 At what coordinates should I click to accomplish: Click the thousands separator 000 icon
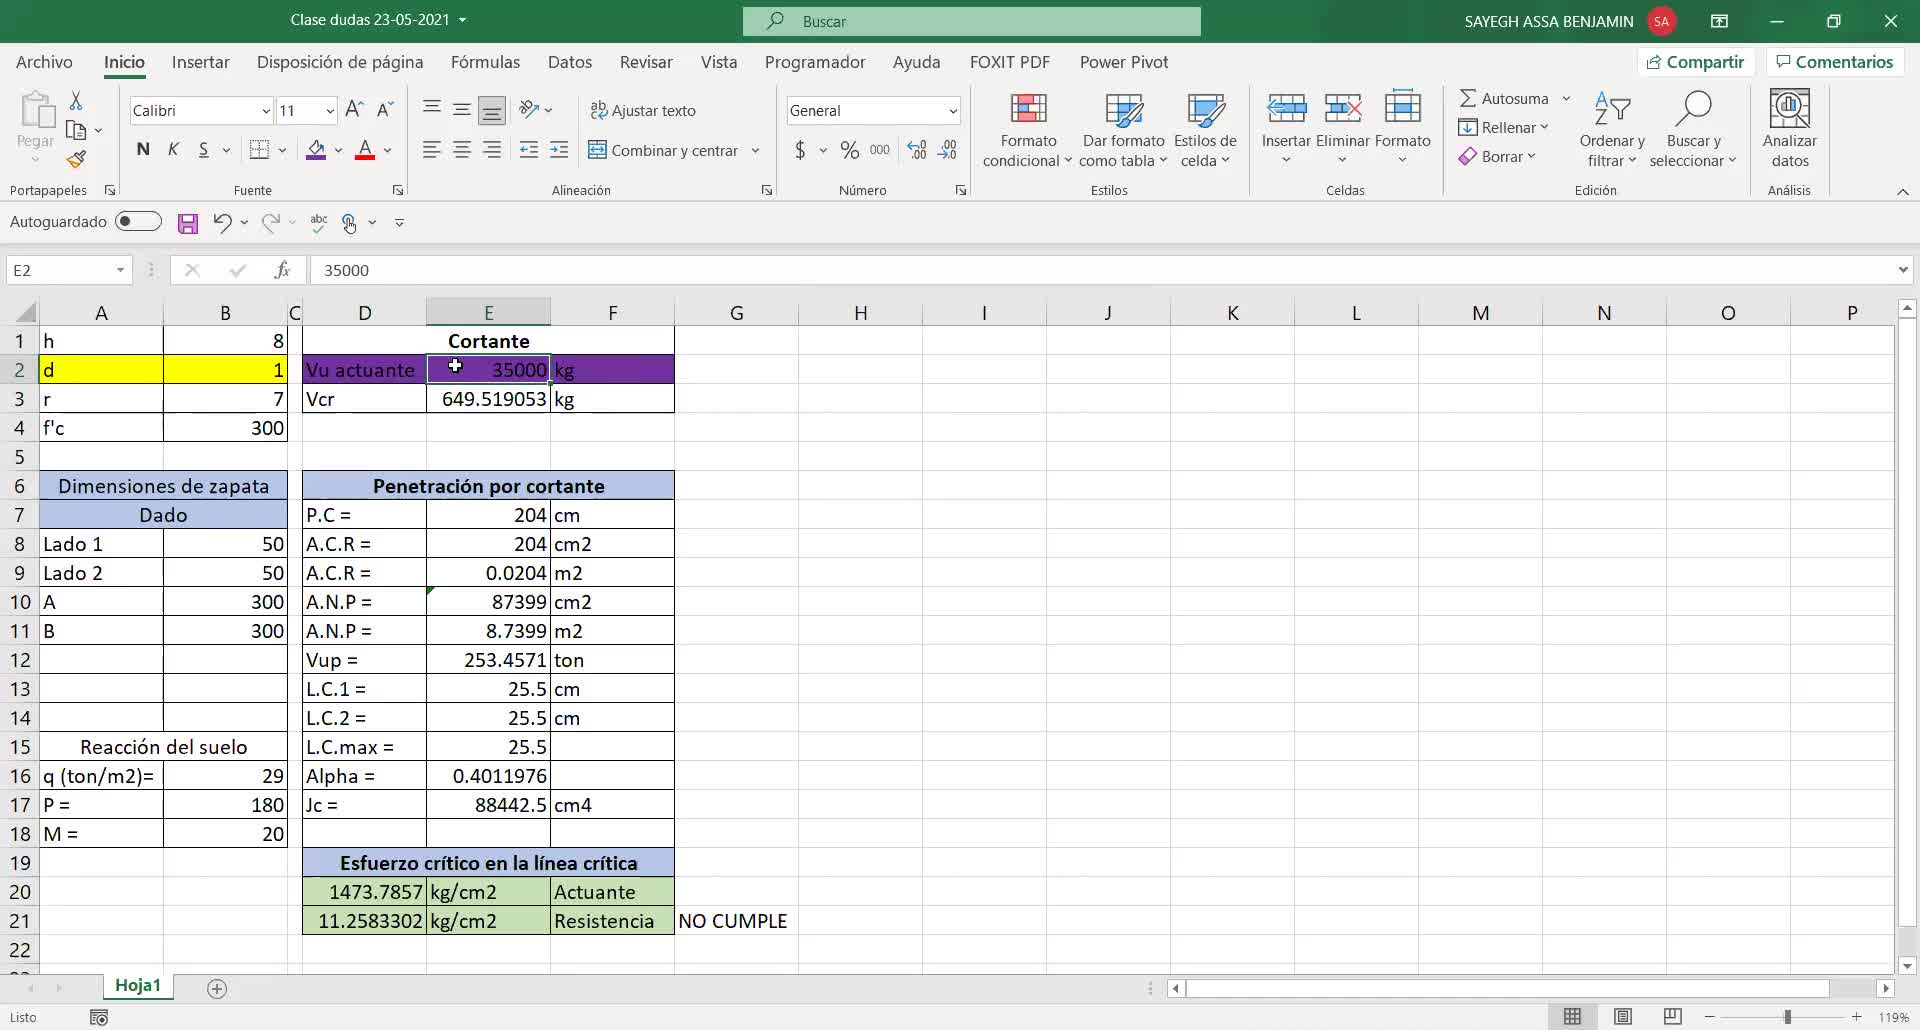point(880,150)
